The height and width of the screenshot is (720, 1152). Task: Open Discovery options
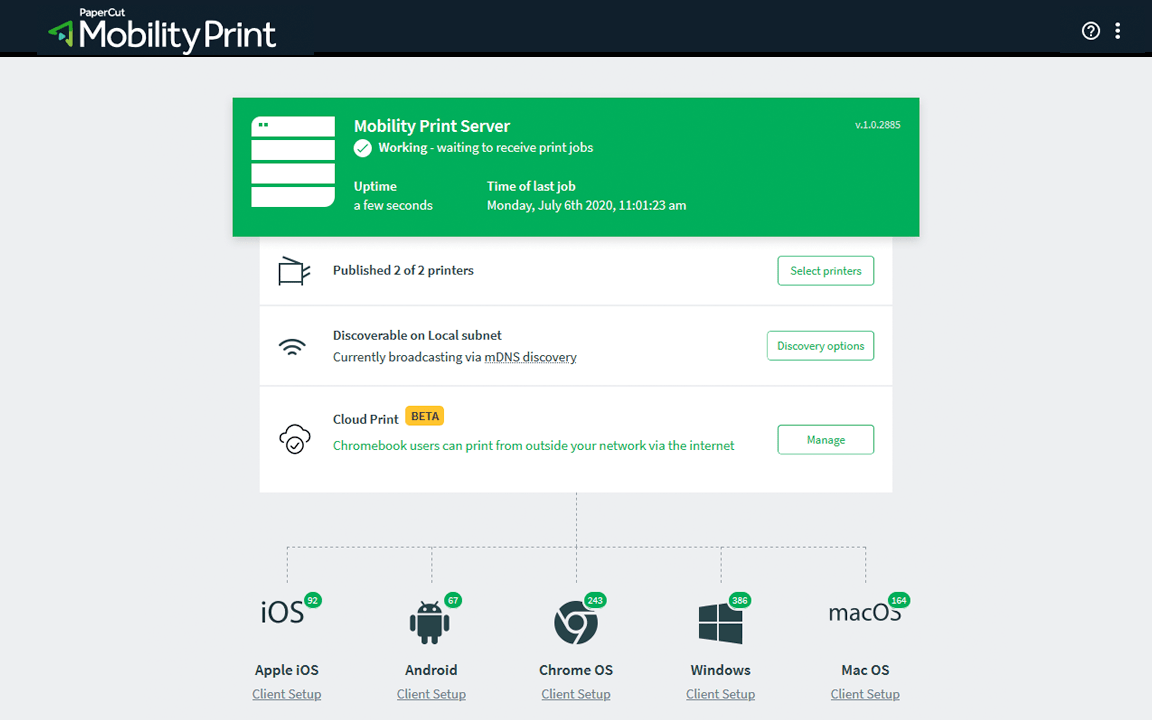821,345
